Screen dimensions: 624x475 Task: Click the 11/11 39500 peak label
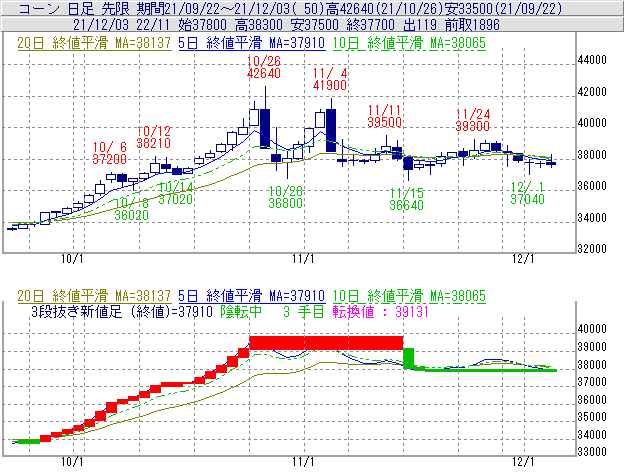384,116
